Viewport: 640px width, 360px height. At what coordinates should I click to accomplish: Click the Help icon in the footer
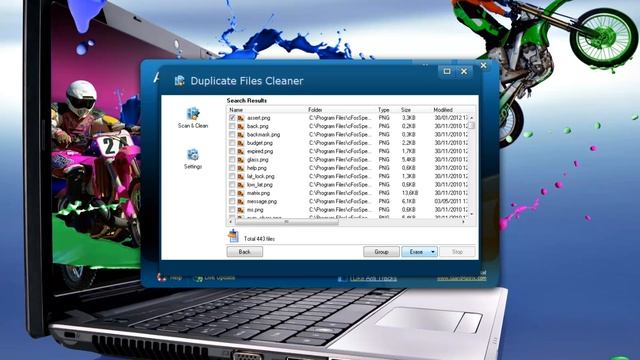click(x=161, y=277)
